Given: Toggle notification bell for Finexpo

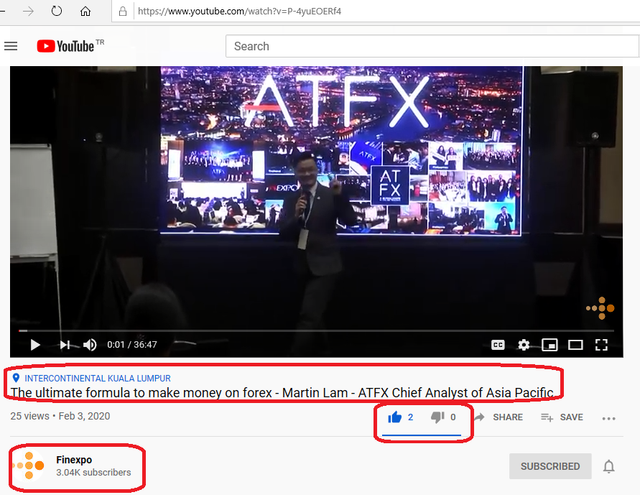Looking at the screenshot, I should (609, 466).
